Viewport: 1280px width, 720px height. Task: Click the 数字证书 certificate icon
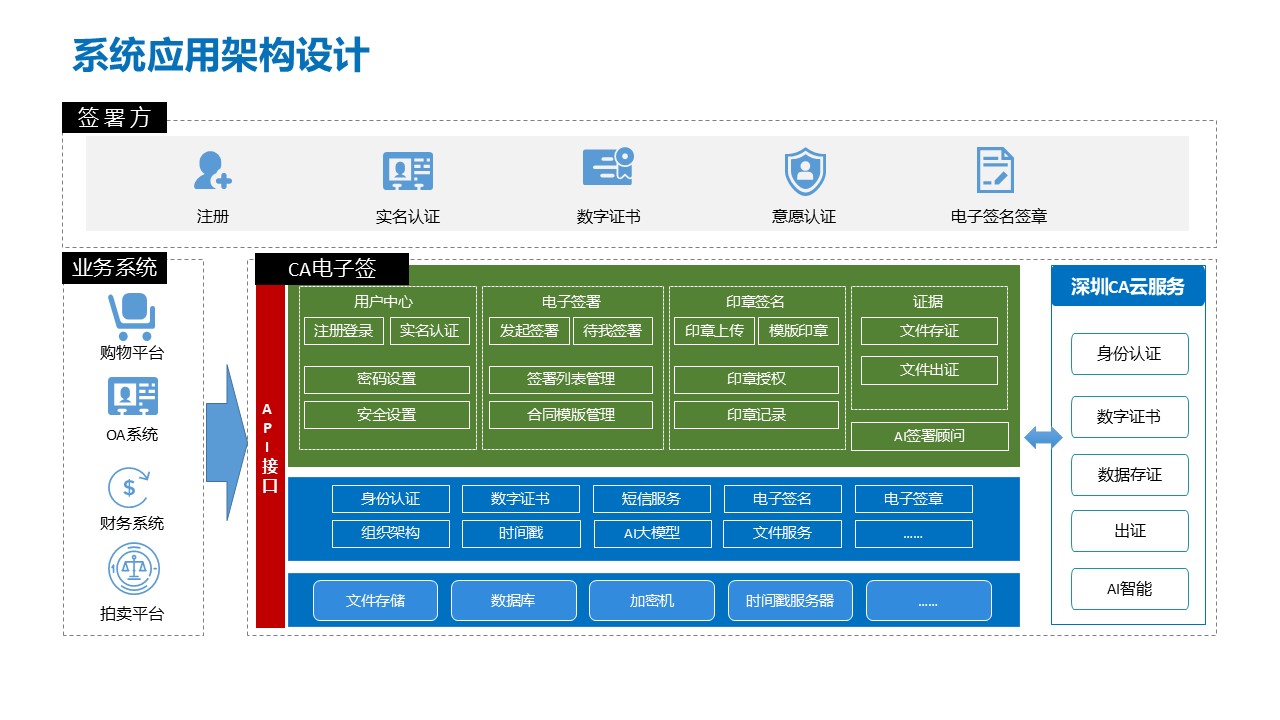pos(608,168)
